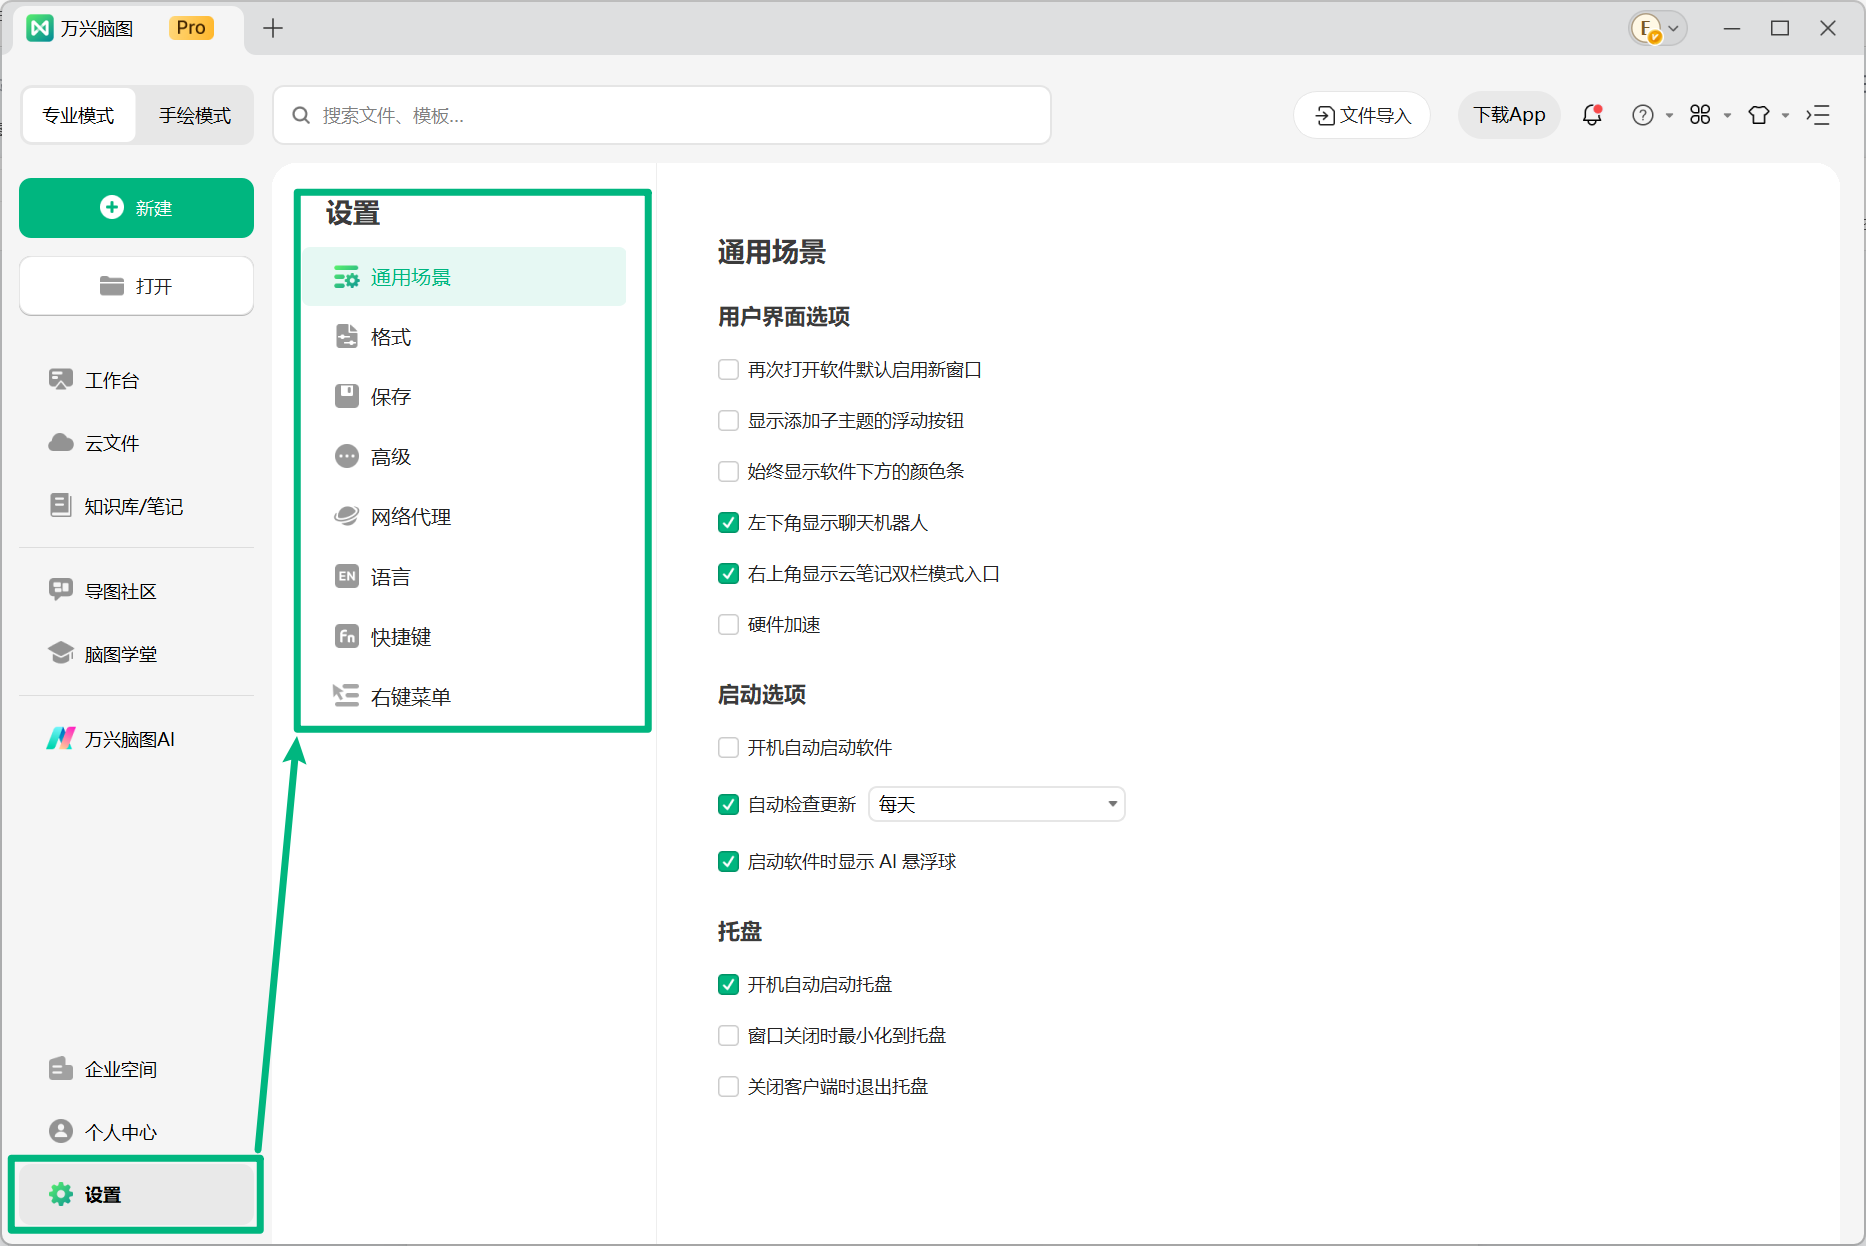Check 始终显示软件下方的颜色条 option
The image size is (1866, 1246).
tap(728, 472)
